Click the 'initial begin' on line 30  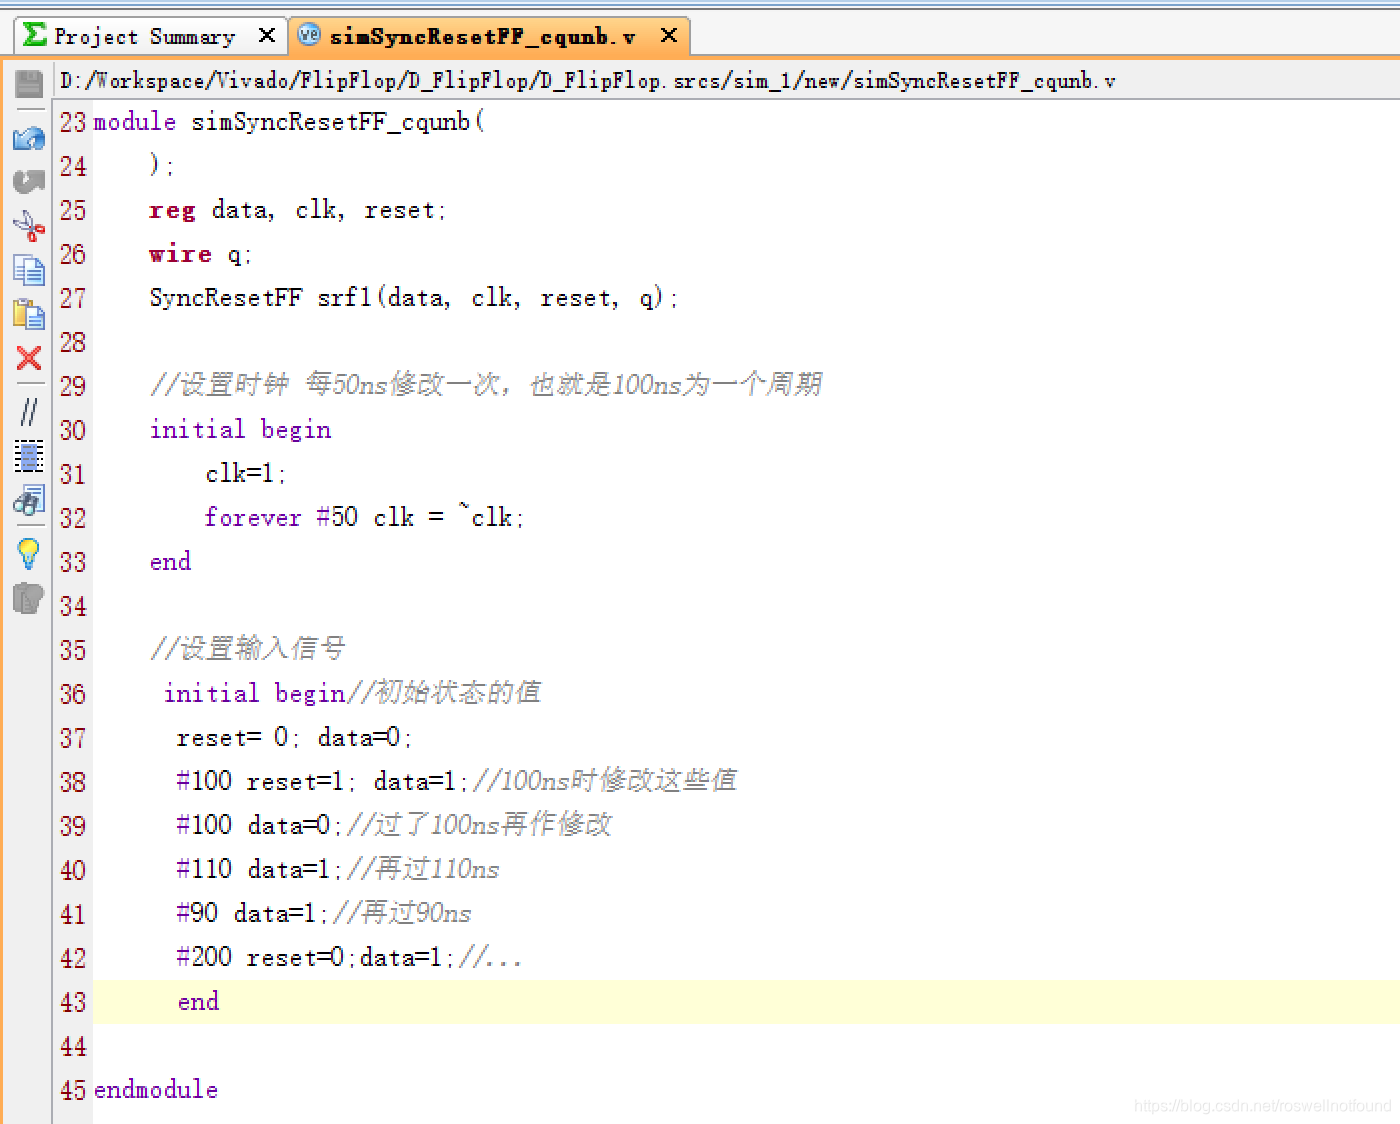click(x=240, y=430)
